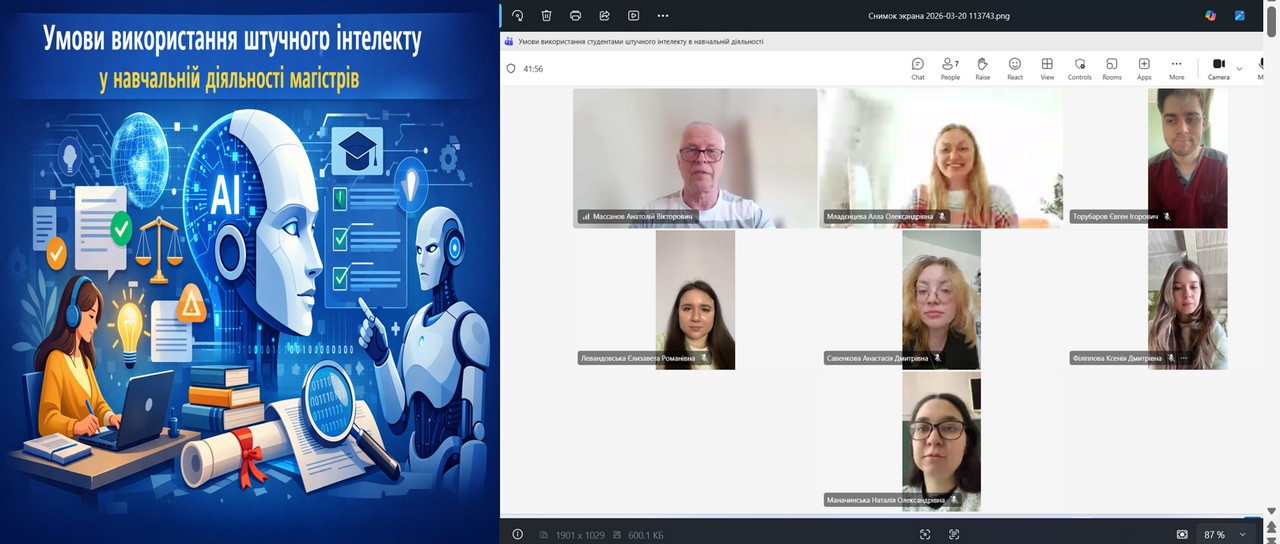This screenshot has height=544, width=1280.
Task: Open the View layout options
Action: pos(1047,68)
